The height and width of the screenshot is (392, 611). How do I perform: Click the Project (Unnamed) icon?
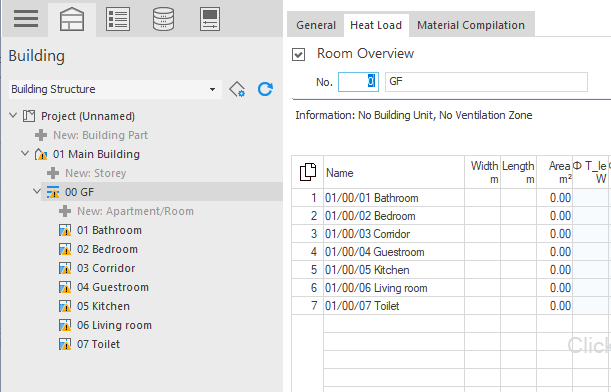pyautogui.click(x=29, y=116)
